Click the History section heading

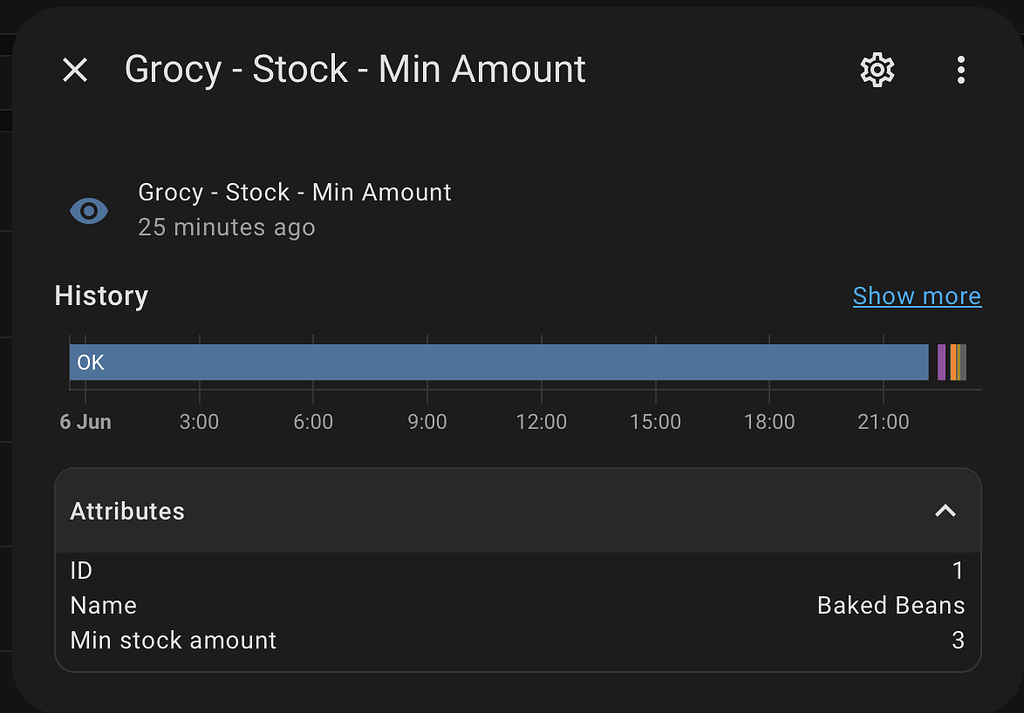(x=101, y=296)
